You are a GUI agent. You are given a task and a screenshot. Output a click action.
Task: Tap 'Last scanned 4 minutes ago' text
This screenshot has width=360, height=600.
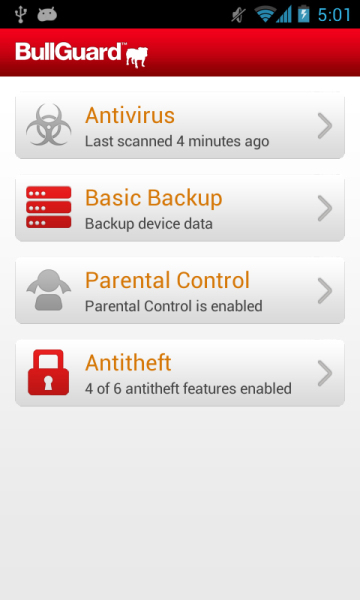coord(177,141)
